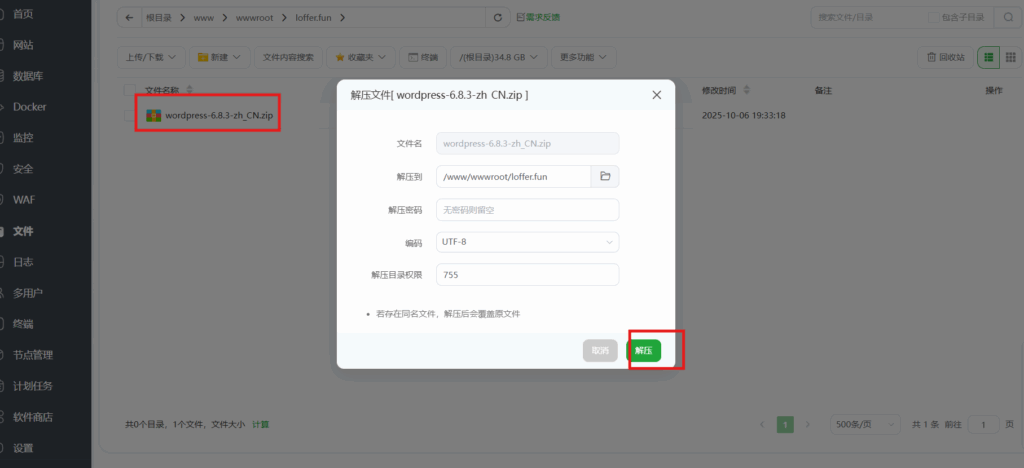1024x468 pixels.
Task: Open 网站 in the sidebar
Action: tap(24, 45)
